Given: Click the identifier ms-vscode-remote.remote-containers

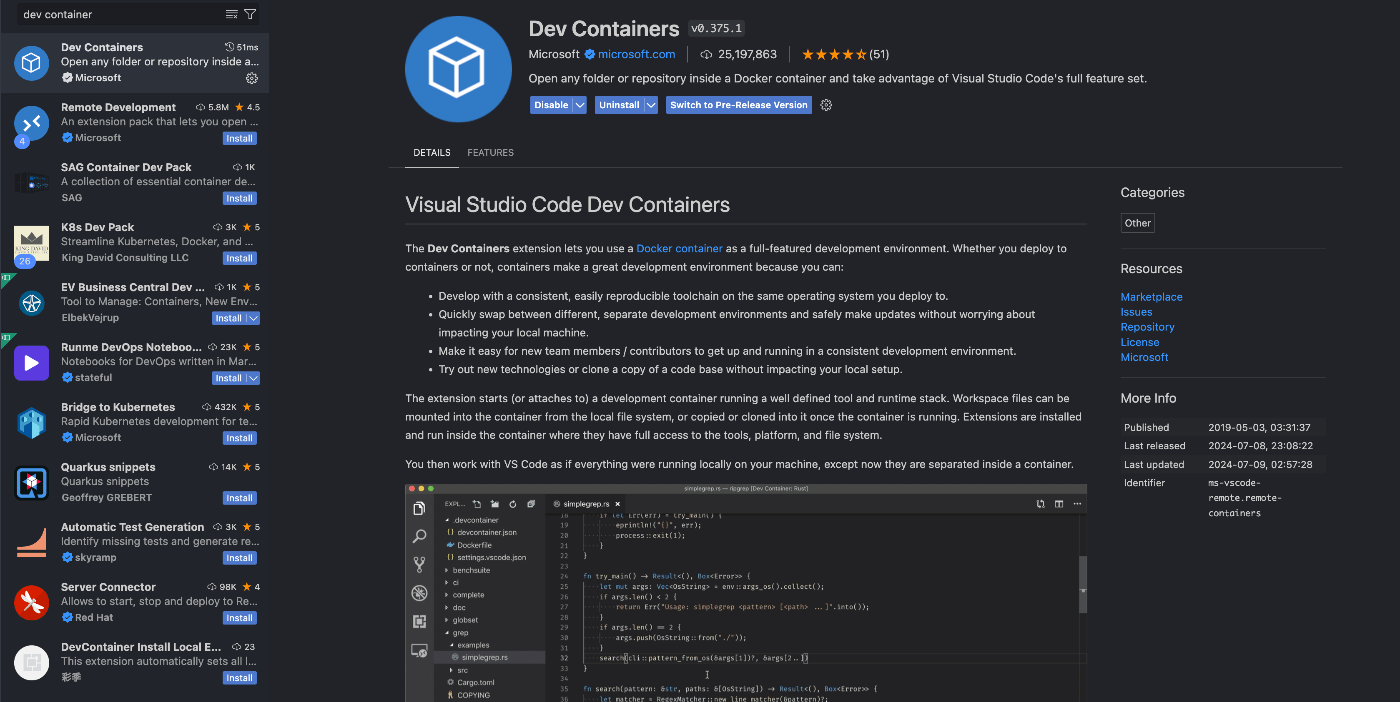Looking at the screenshot, I should coord(1245,498).
